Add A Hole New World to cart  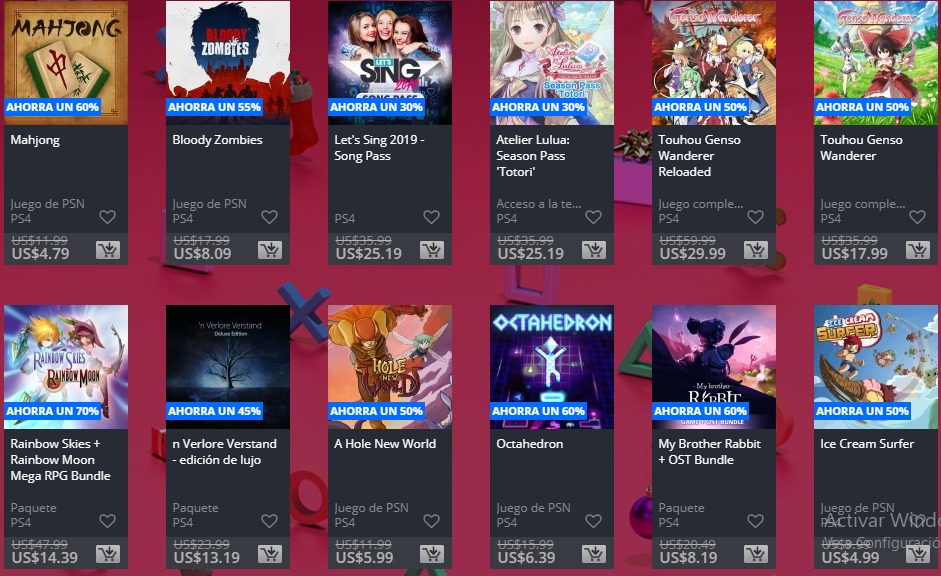(x=432, y=554)
